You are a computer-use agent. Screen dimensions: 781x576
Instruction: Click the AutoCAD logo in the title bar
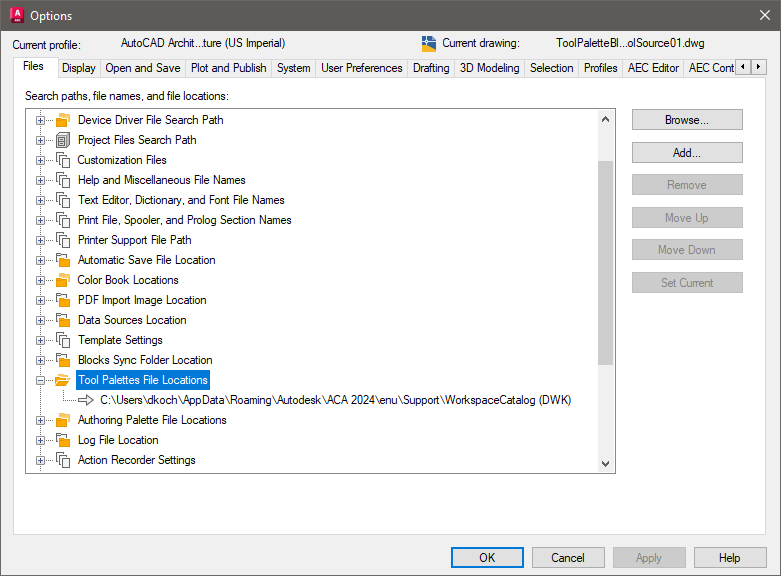[17, 15]
